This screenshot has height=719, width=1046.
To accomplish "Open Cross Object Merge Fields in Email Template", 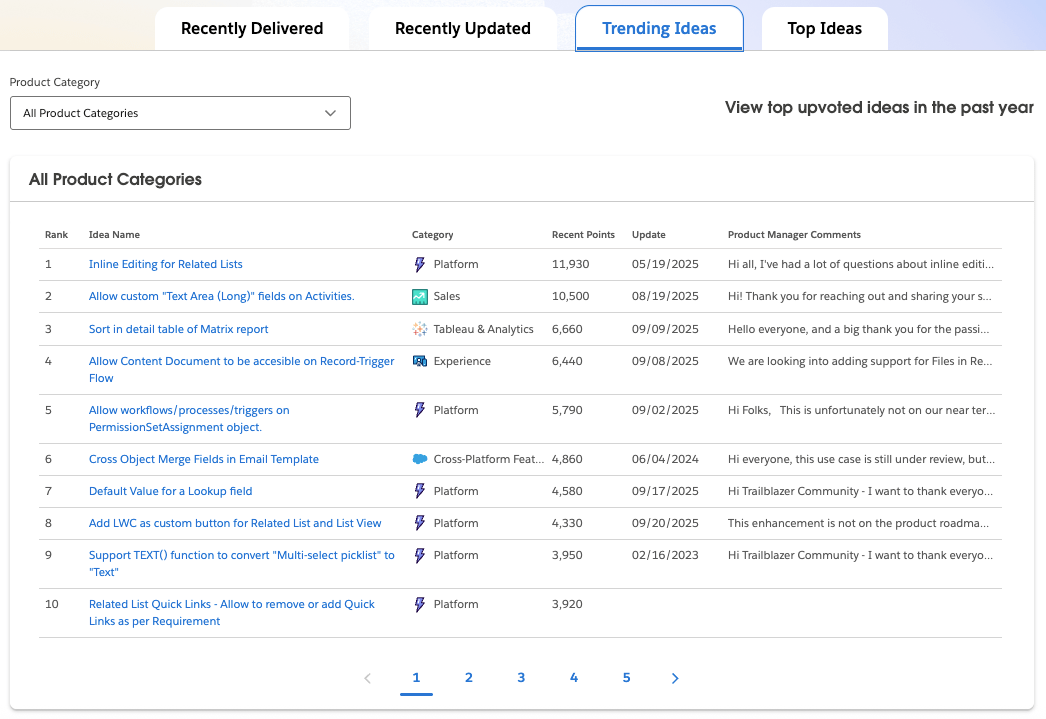I will (204, 459).
